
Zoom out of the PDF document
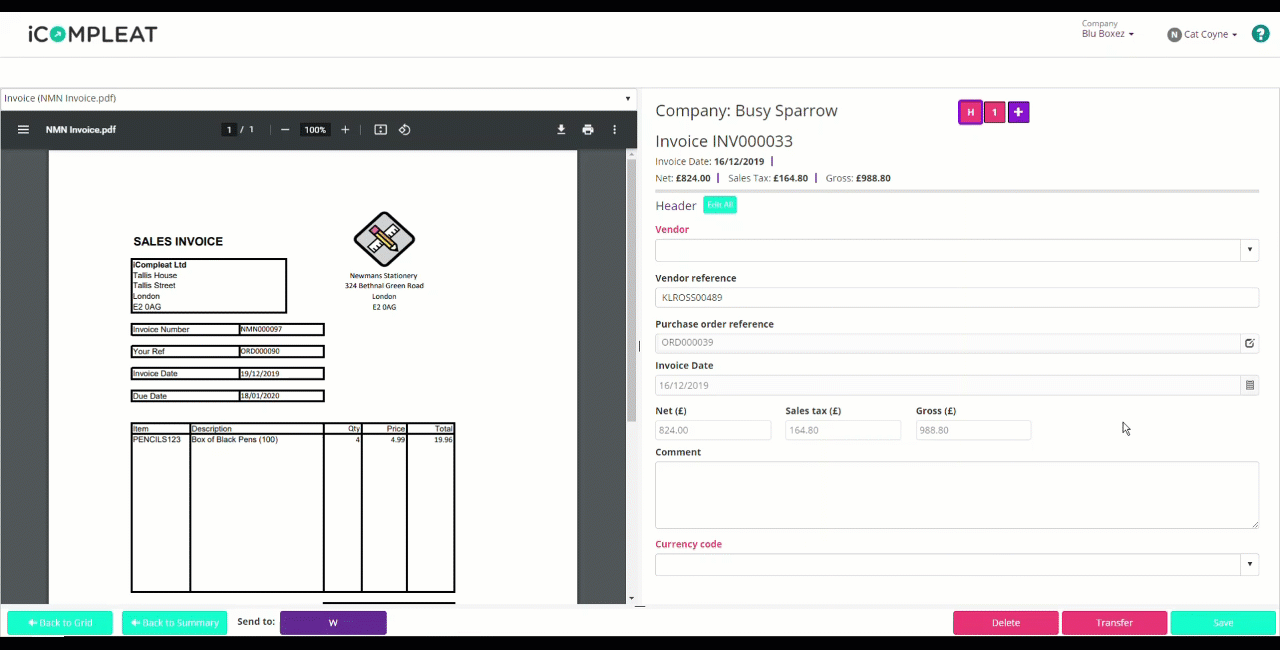pos(285,130)
